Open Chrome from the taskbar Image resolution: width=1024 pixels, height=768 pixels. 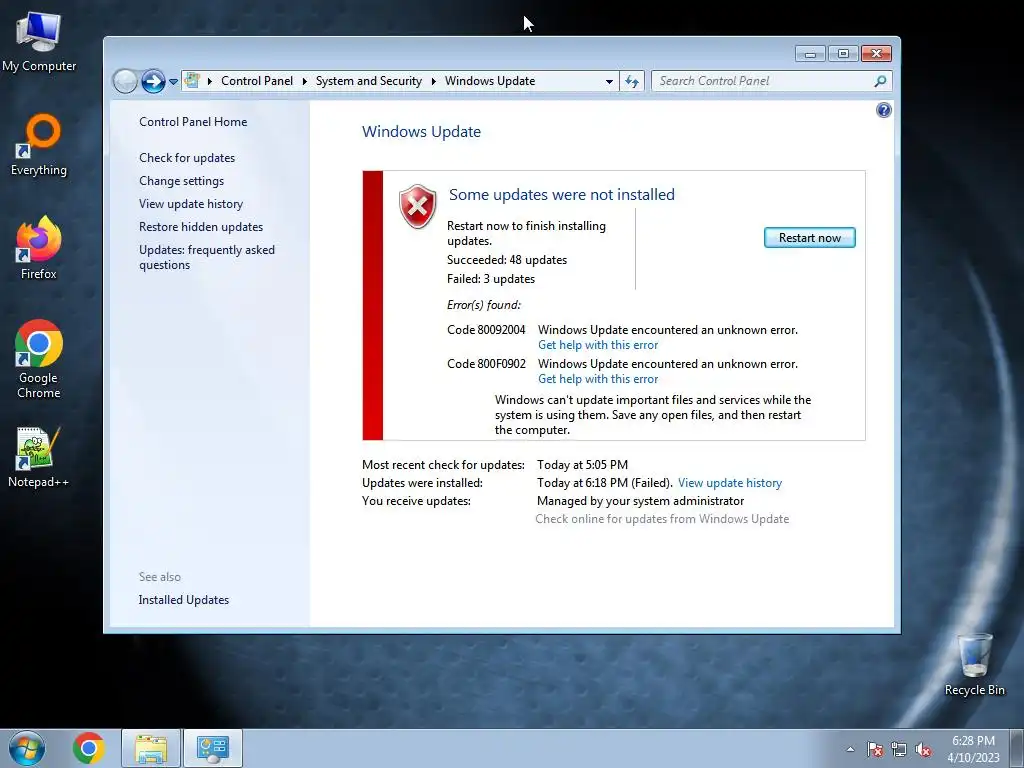[x=89, y=748]
